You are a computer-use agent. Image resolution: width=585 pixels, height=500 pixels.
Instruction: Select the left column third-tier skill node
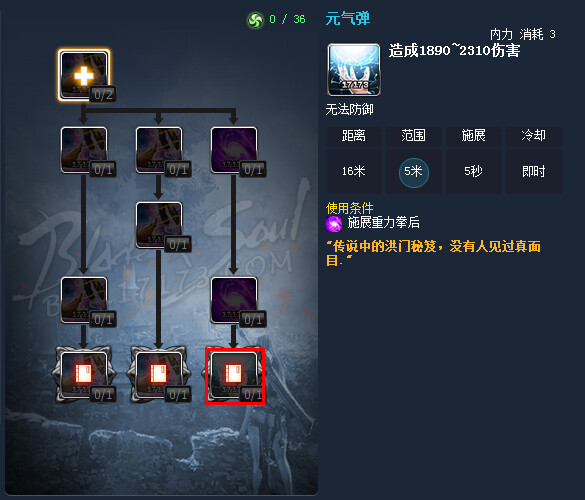(84, 300)
